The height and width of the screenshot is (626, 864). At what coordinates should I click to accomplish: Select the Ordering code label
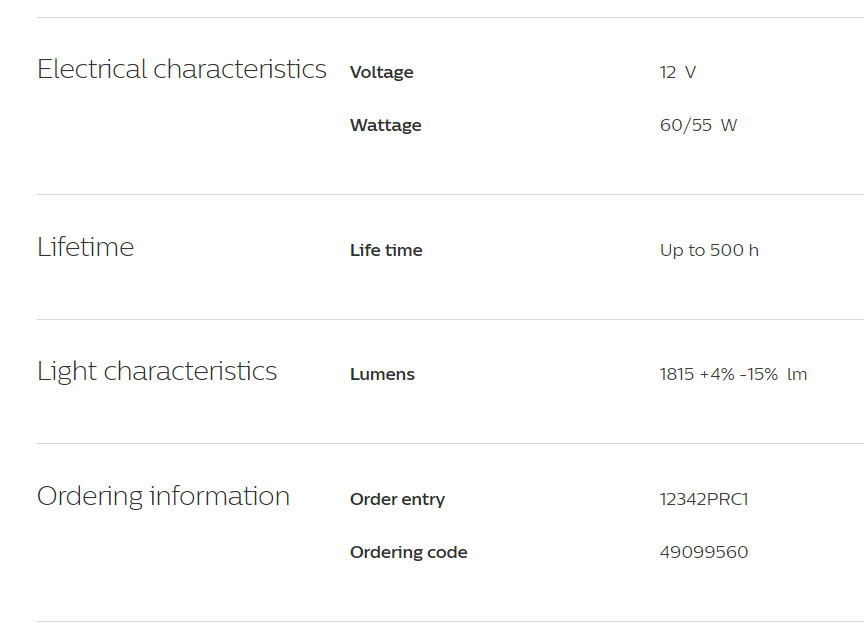coord(409,552)
